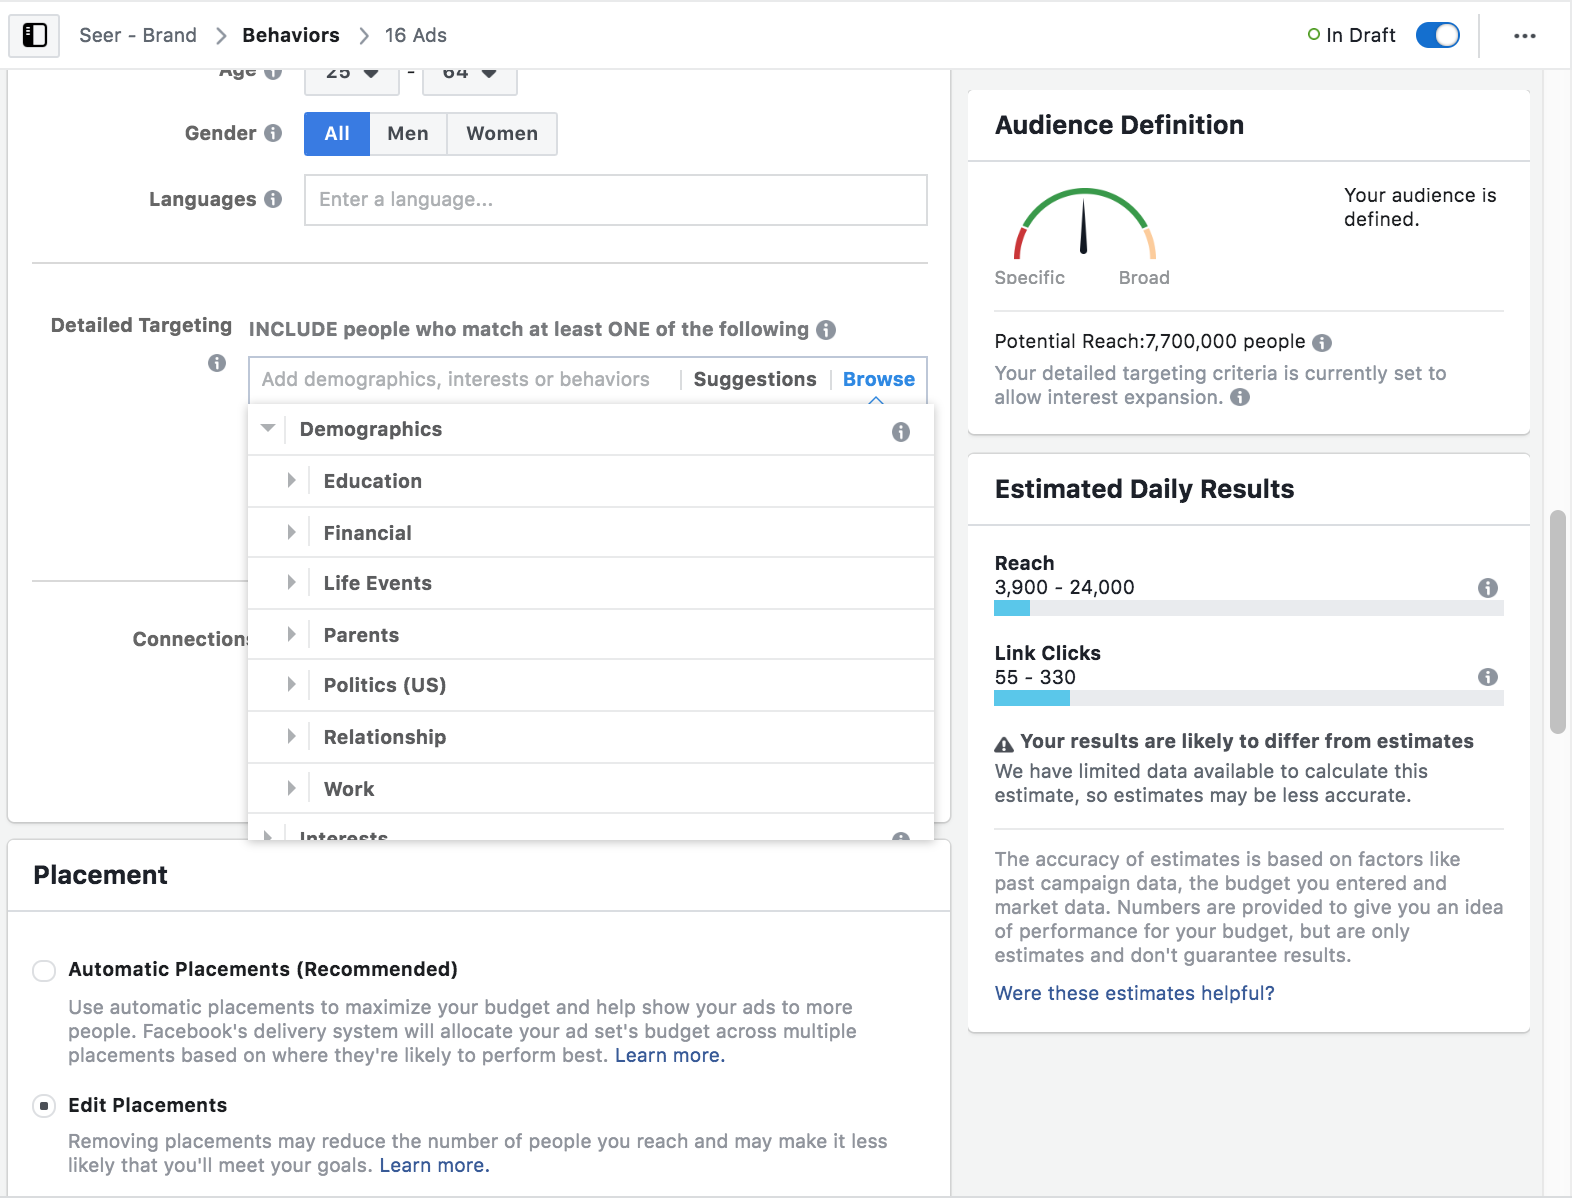This screenshot has width=1572, height=1198.
Task: Select Edit Placements radio button
Action: tap(44, 1106)
